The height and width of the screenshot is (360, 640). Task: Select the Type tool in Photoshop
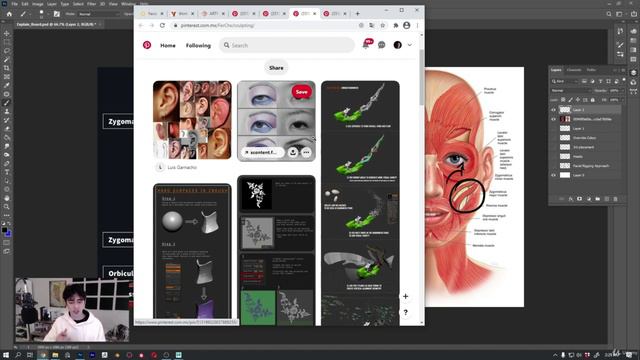(7, 172)
